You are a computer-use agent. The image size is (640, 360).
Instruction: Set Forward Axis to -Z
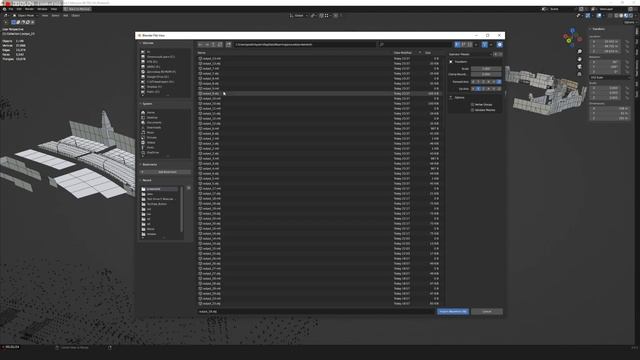(499, 82)
